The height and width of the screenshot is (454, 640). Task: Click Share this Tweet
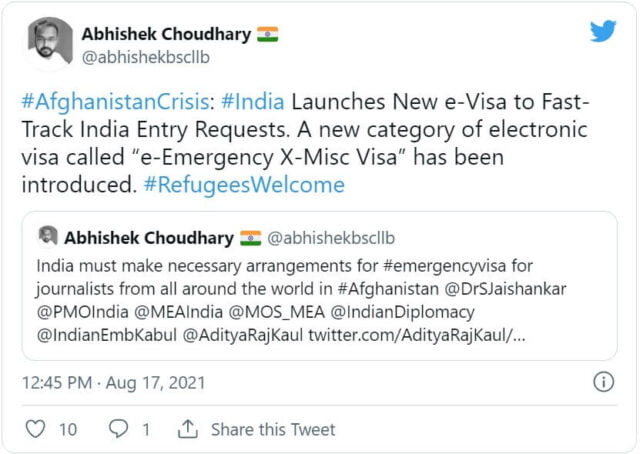click(272, 429)
